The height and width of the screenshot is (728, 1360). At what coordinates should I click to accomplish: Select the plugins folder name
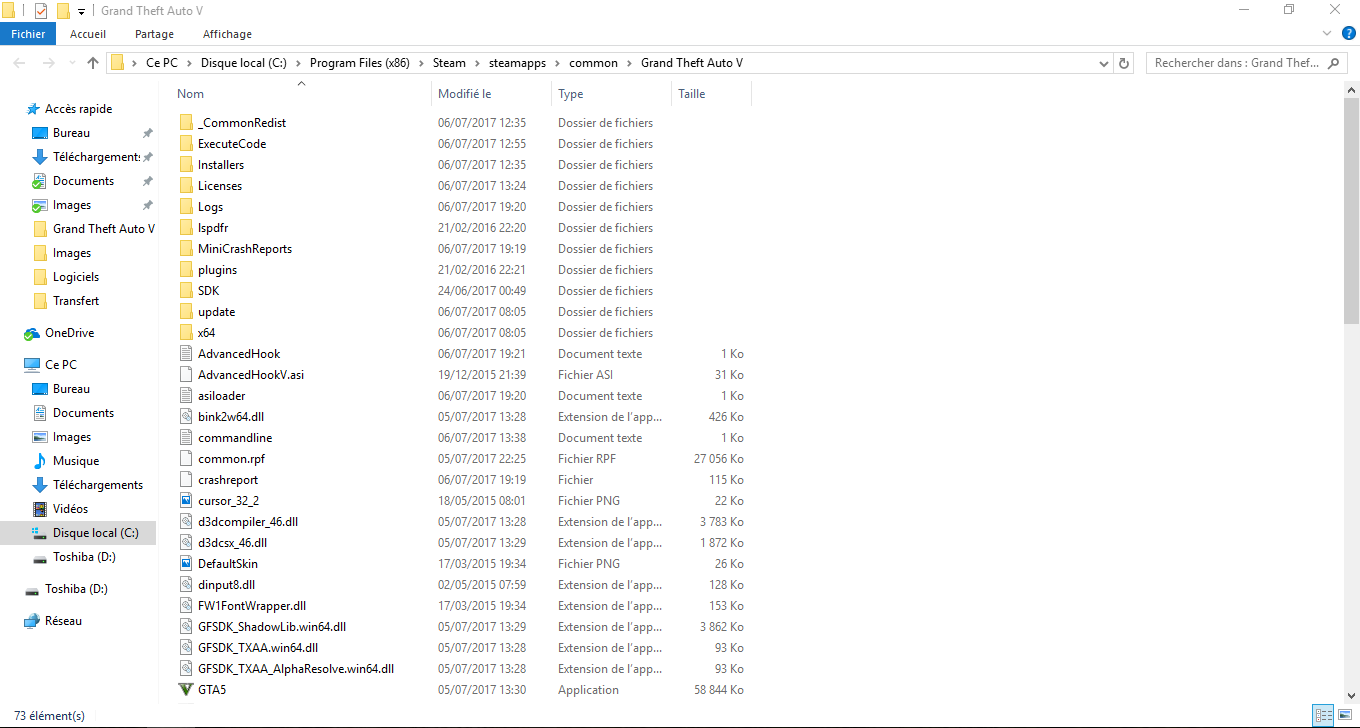[x=217, y=270]
